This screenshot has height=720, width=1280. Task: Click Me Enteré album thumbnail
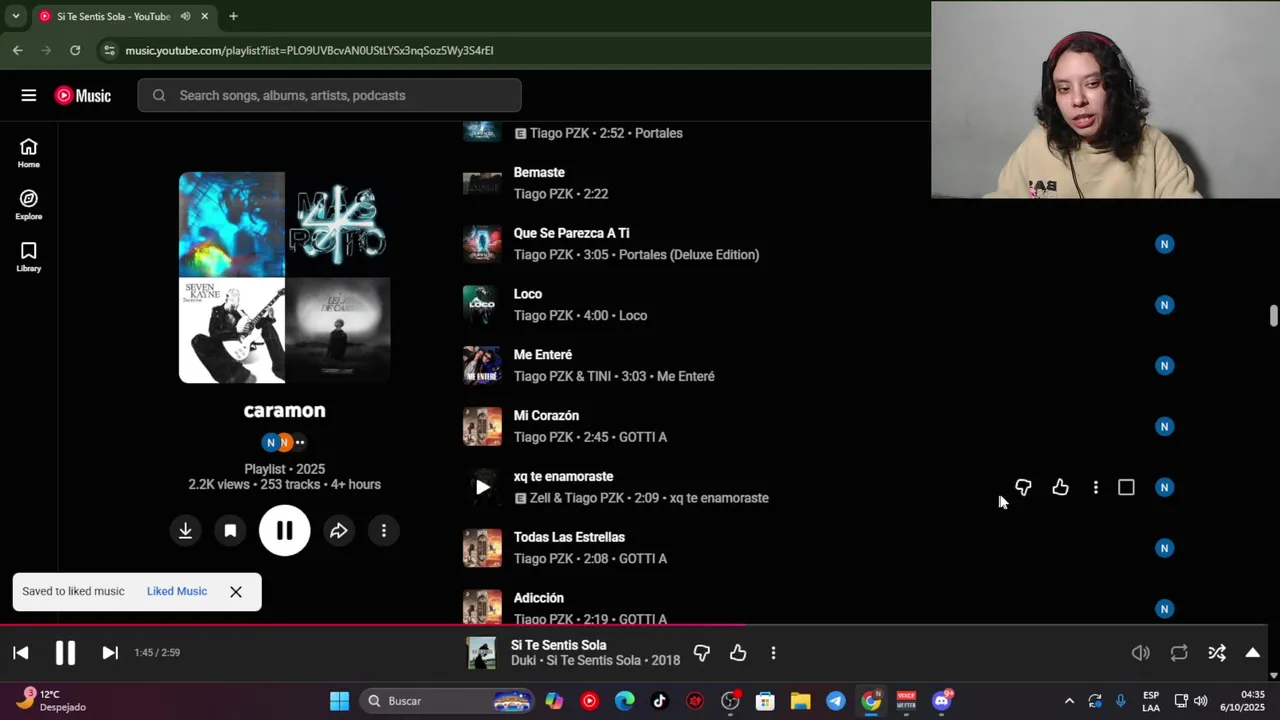pos(482,366)
